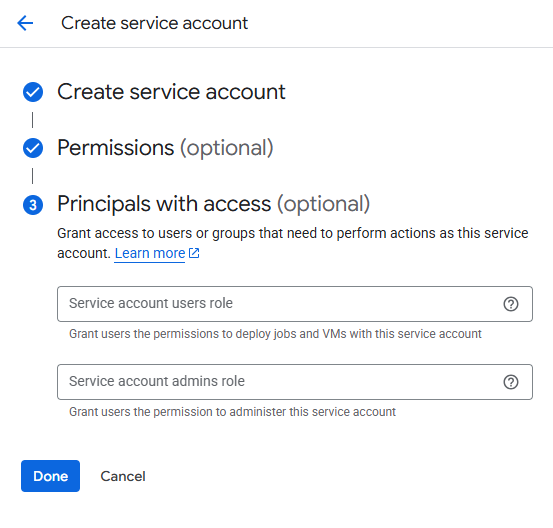Click the checkmark icon beside Permissions step
This screenshot has width=553, height=528.
[33, 148]
